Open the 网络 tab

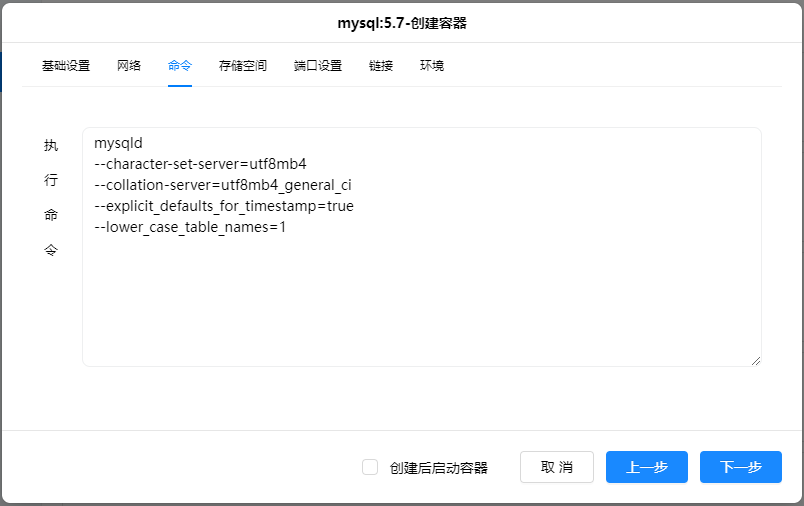[129, 66]
